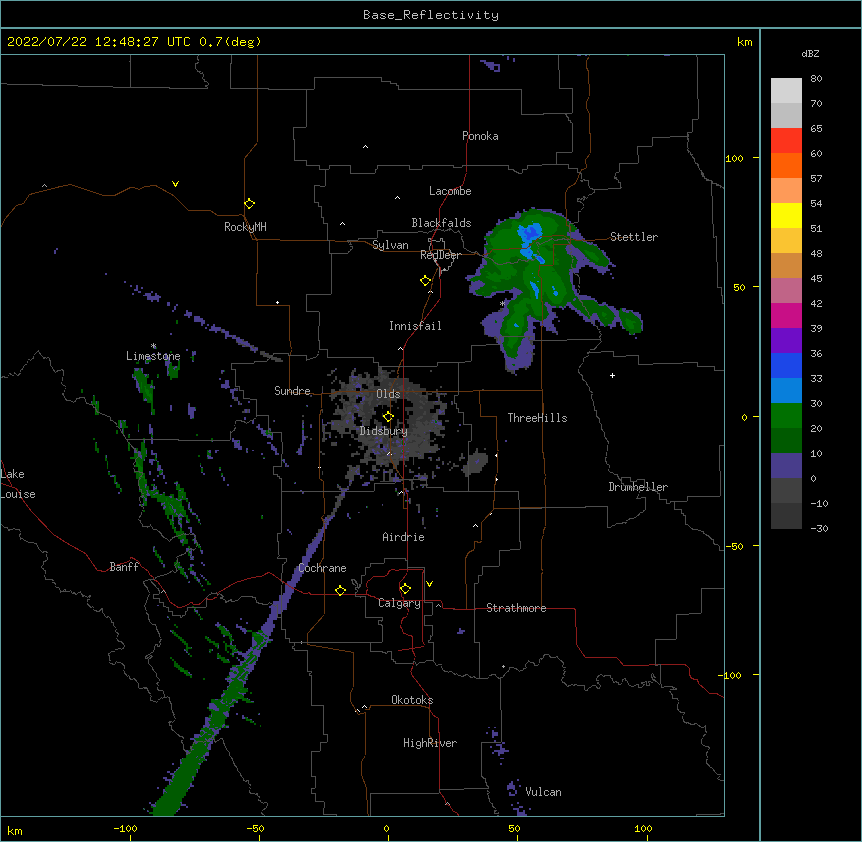Click the dBZ legend label
The width and height of the screenshot is (862, 842).
click(x=810, y=53)
